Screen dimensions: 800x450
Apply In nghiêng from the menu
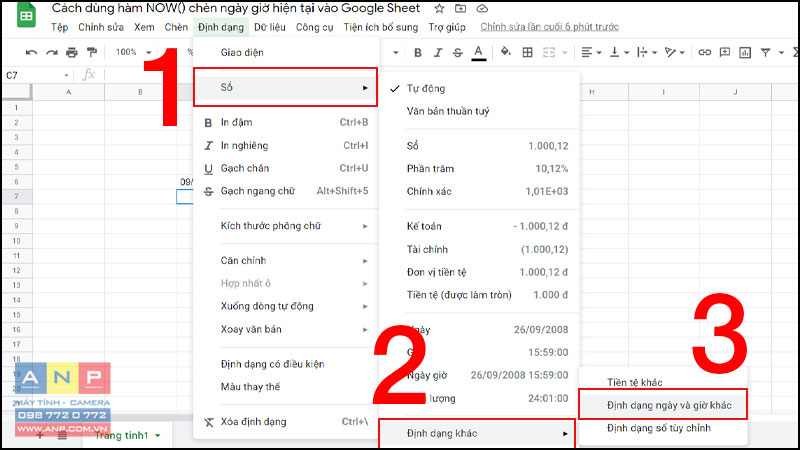click(286, 145)
